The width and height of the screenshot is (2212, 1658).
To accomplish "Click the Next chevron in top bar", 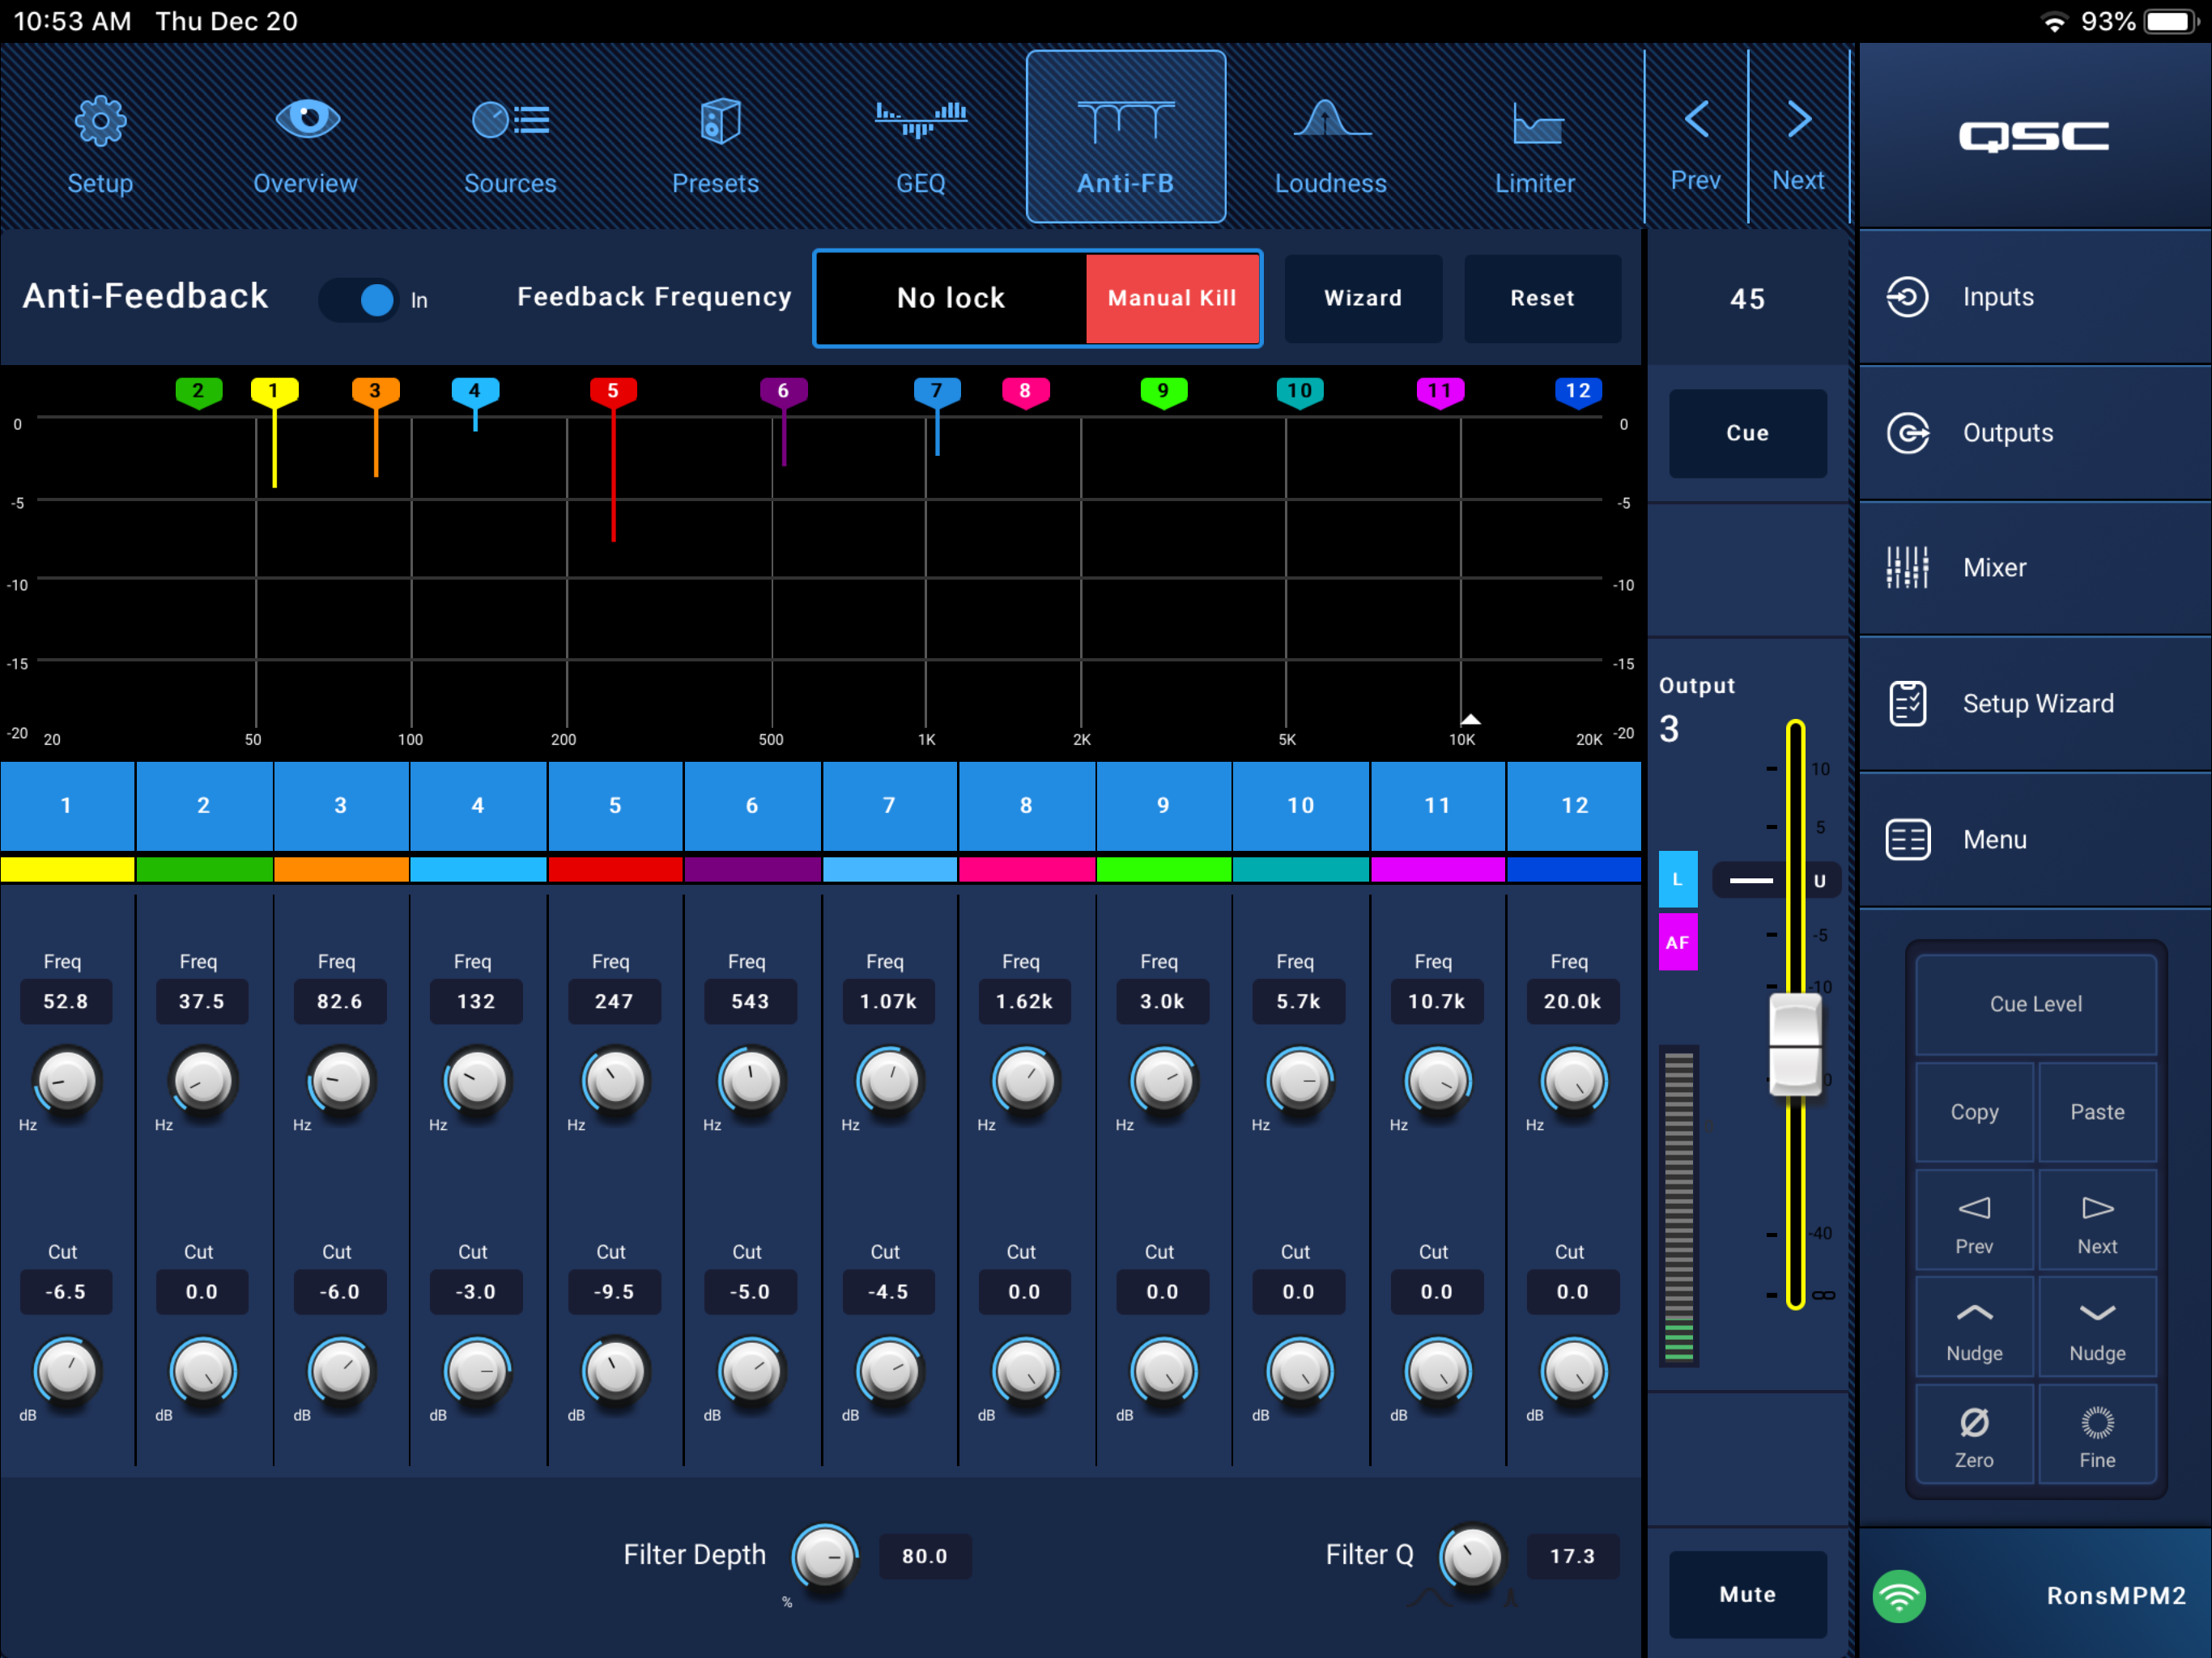I will pos(1798,120).
